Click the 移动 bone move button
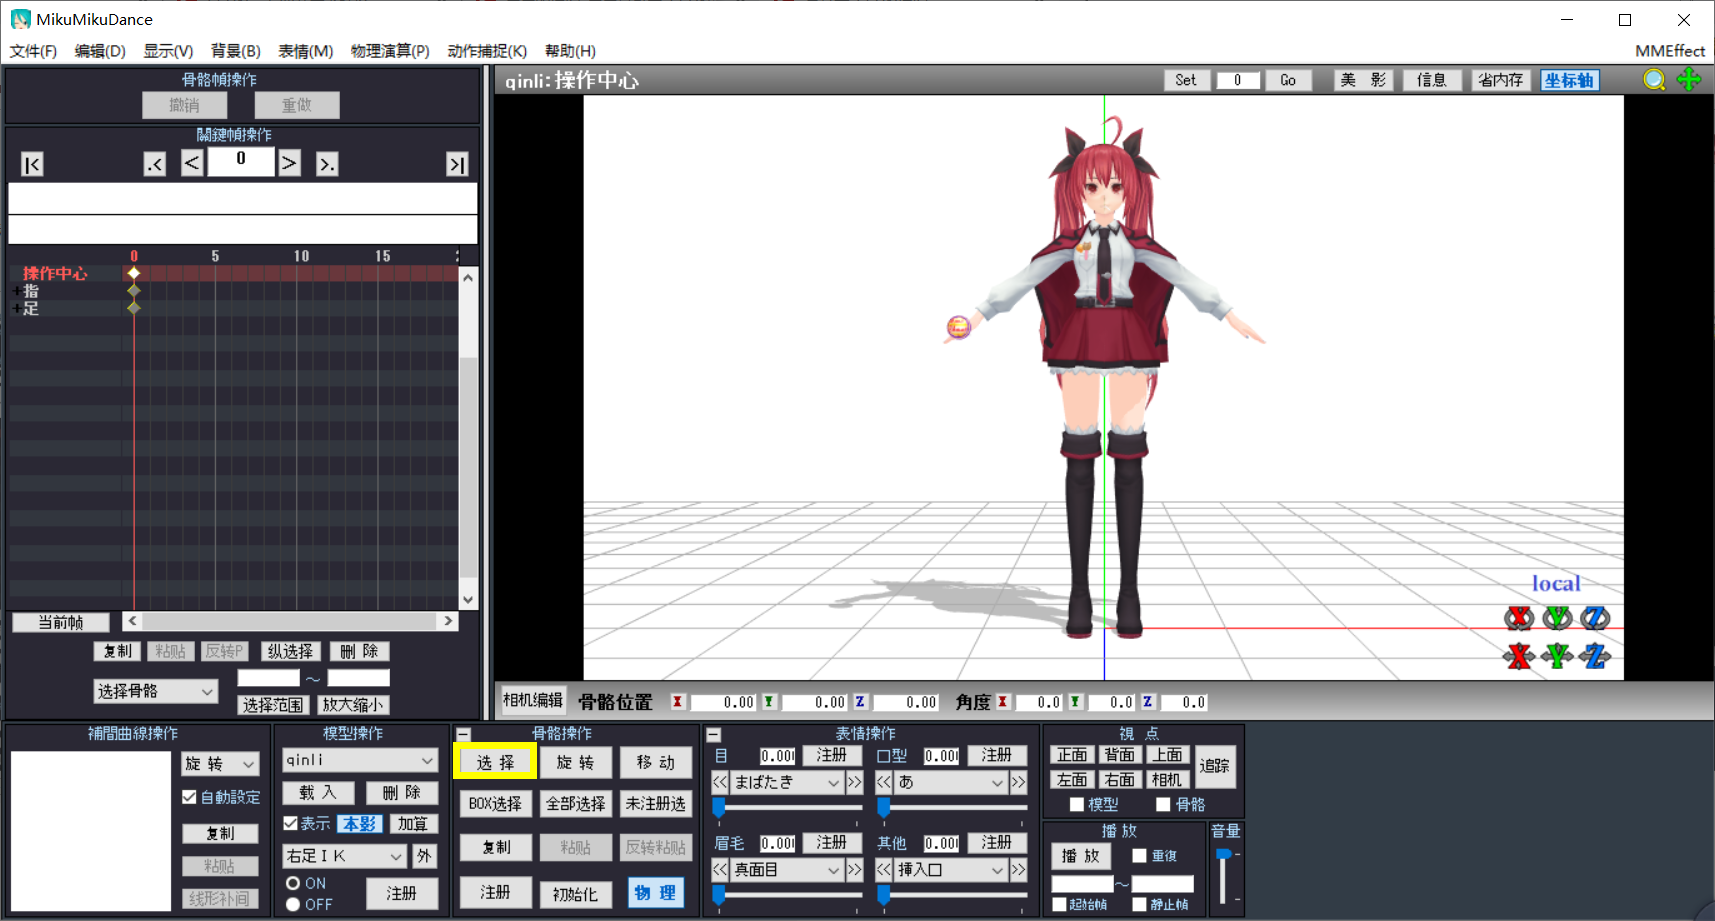Image resolution: width=1715 pixels, height=921 pixels. 655,762
